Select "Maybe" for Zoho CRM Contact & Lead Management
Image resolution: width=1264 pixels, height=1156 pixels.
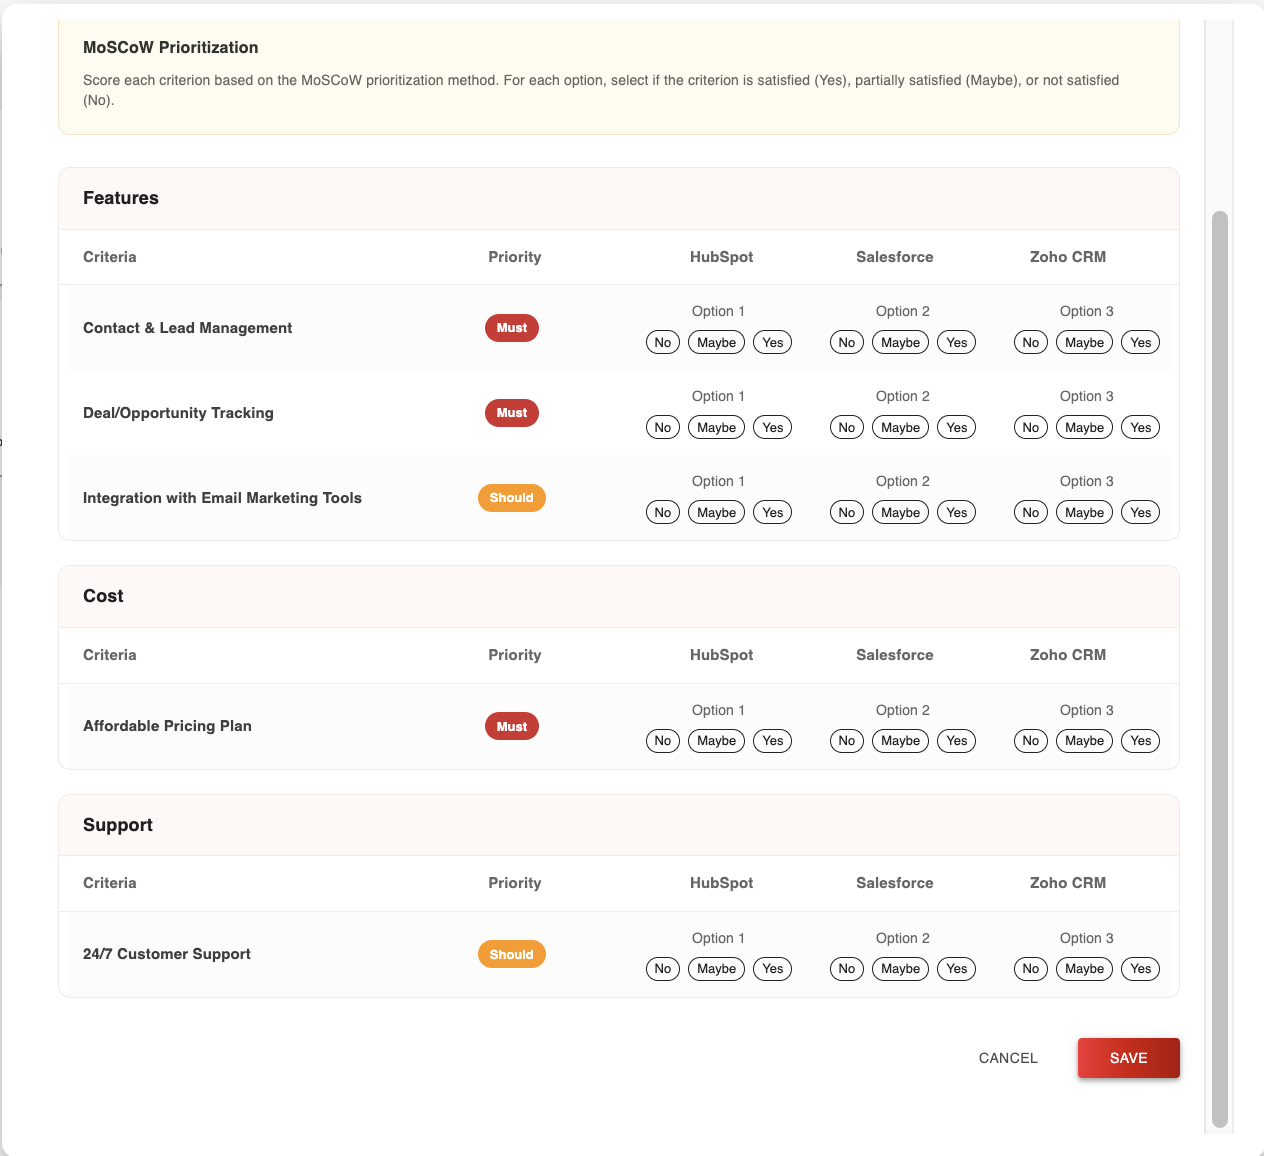(1084, 342)
